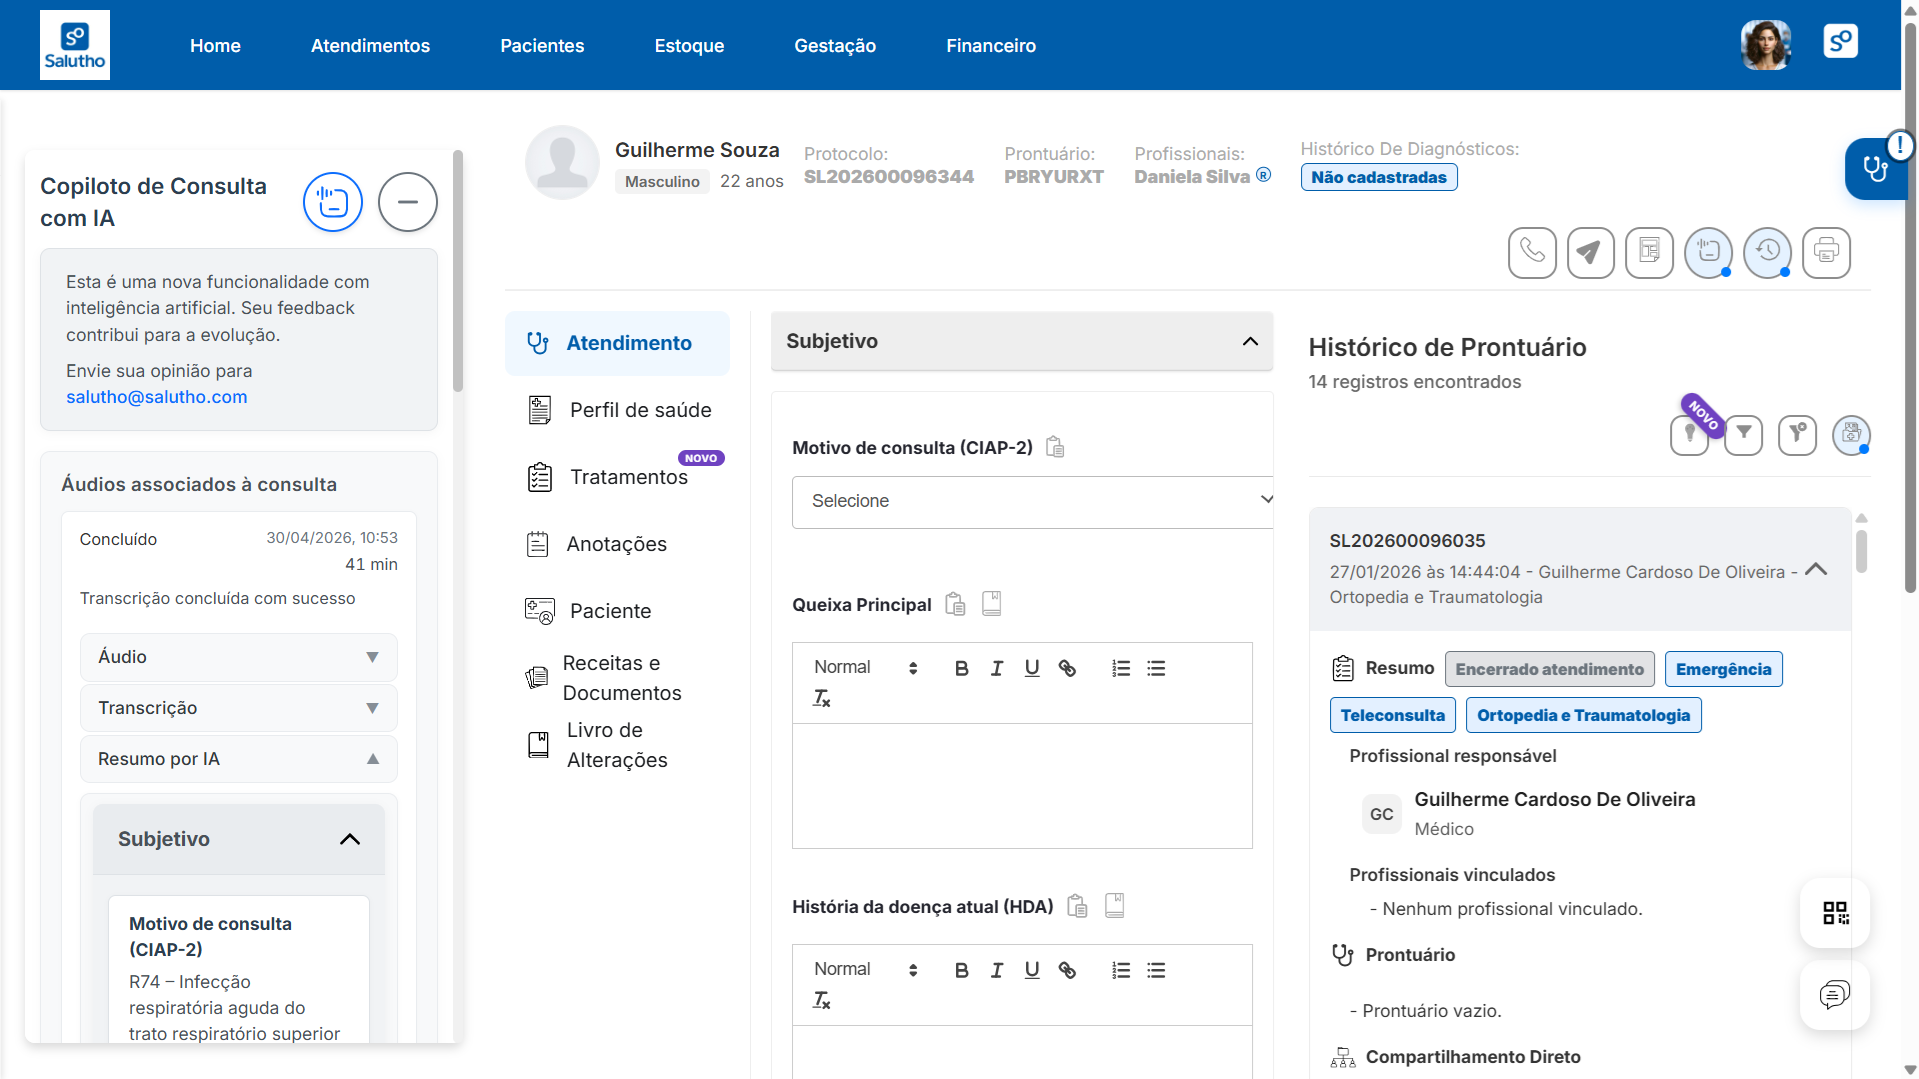Click clipboard icon next to Queixa Principal
This screenshot has width=1919, height=1079.
click(955, 604)
